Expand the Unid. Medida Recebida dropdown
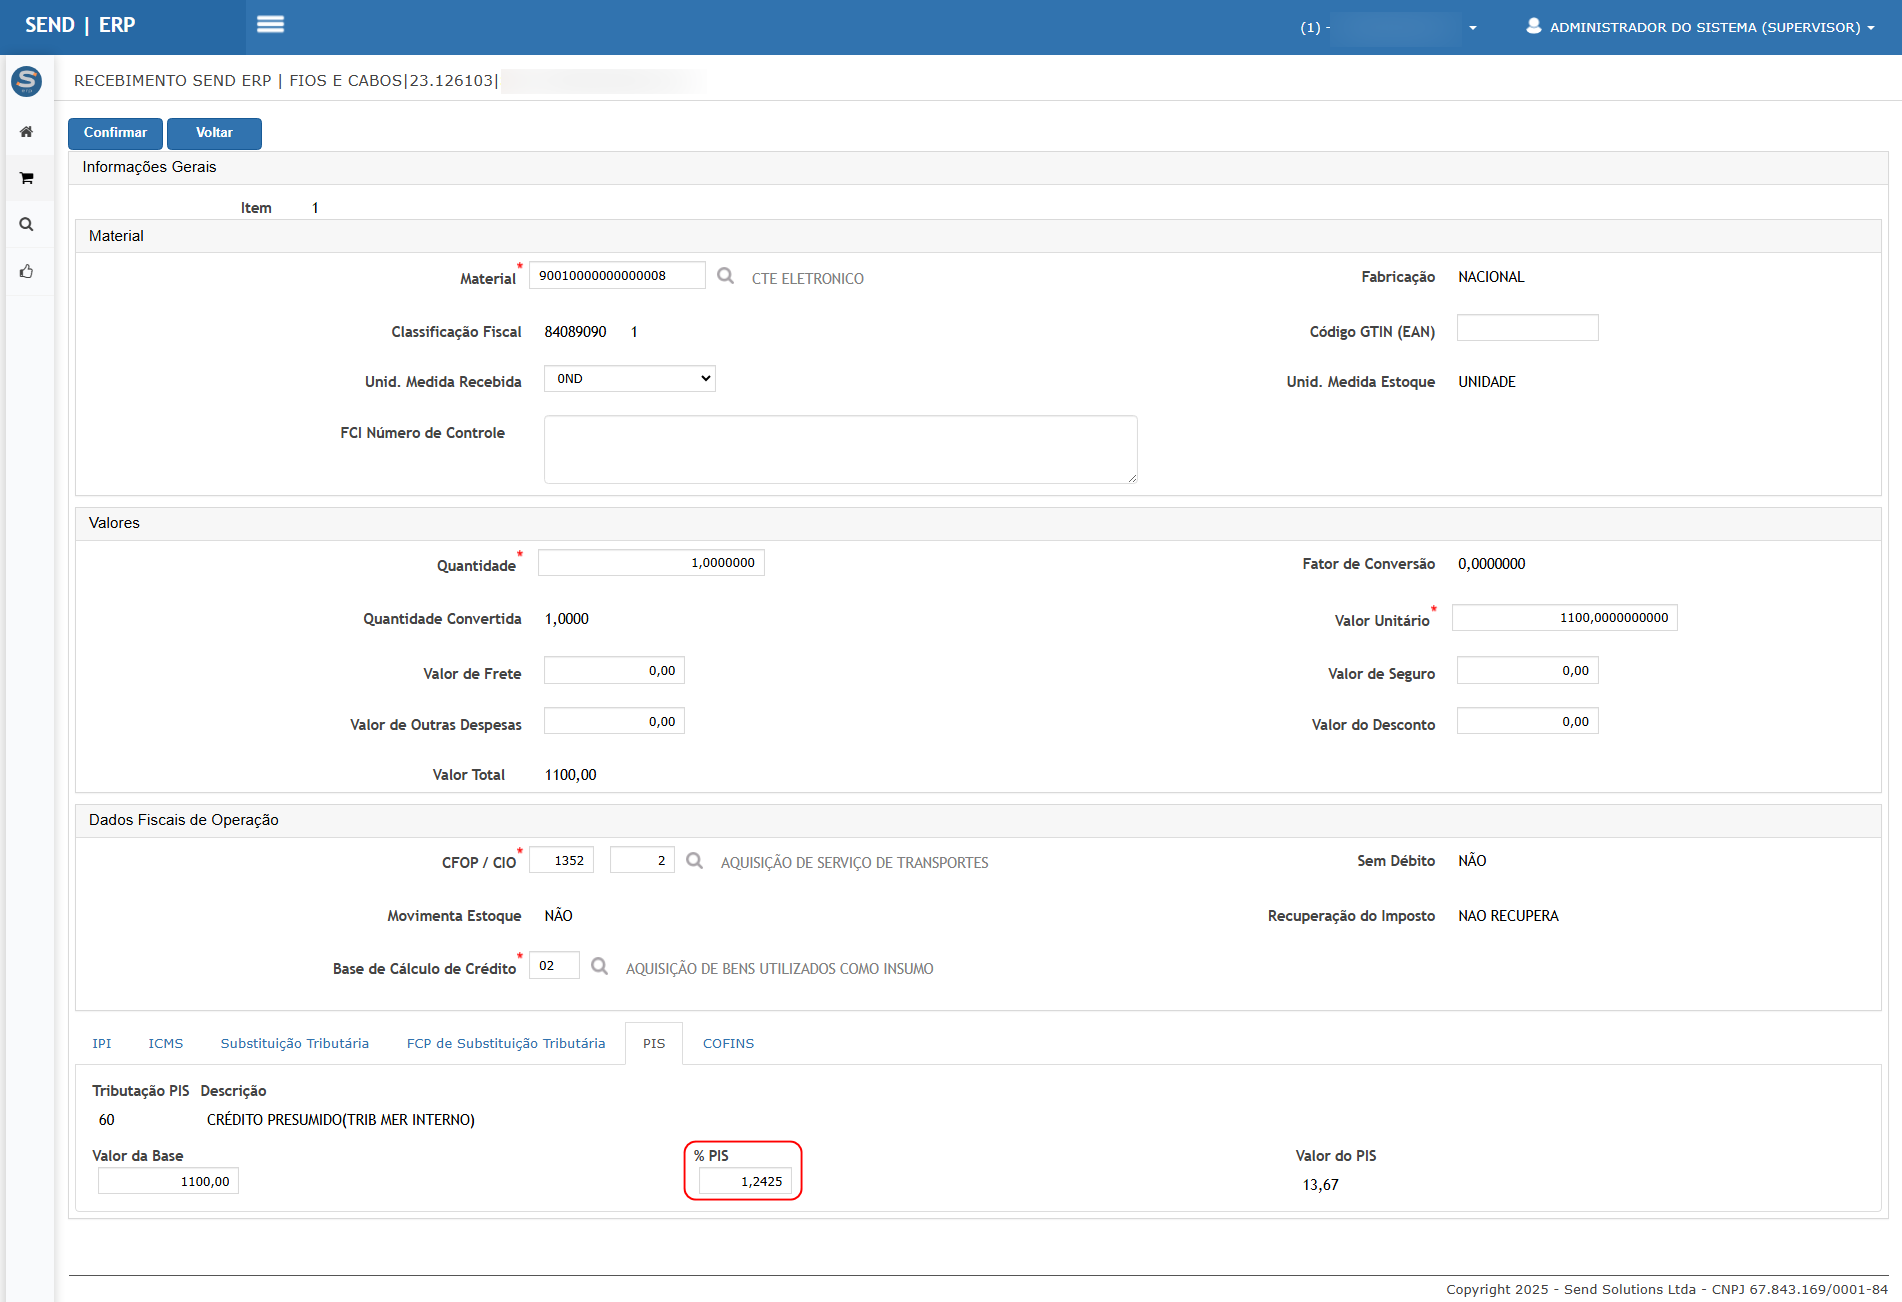The width and height of the screenshot is (1902, 1302). pyautogui.click(x=629, y=379)
